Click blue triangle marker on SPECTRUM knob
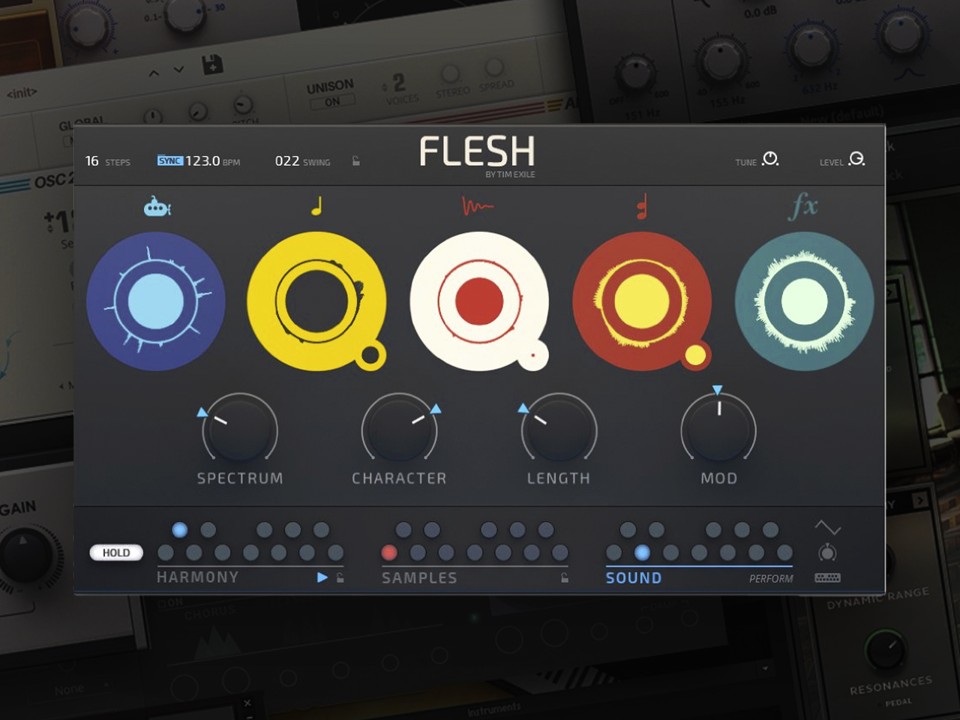The height and width of the screenshot is (720, 960). [203, 413]
